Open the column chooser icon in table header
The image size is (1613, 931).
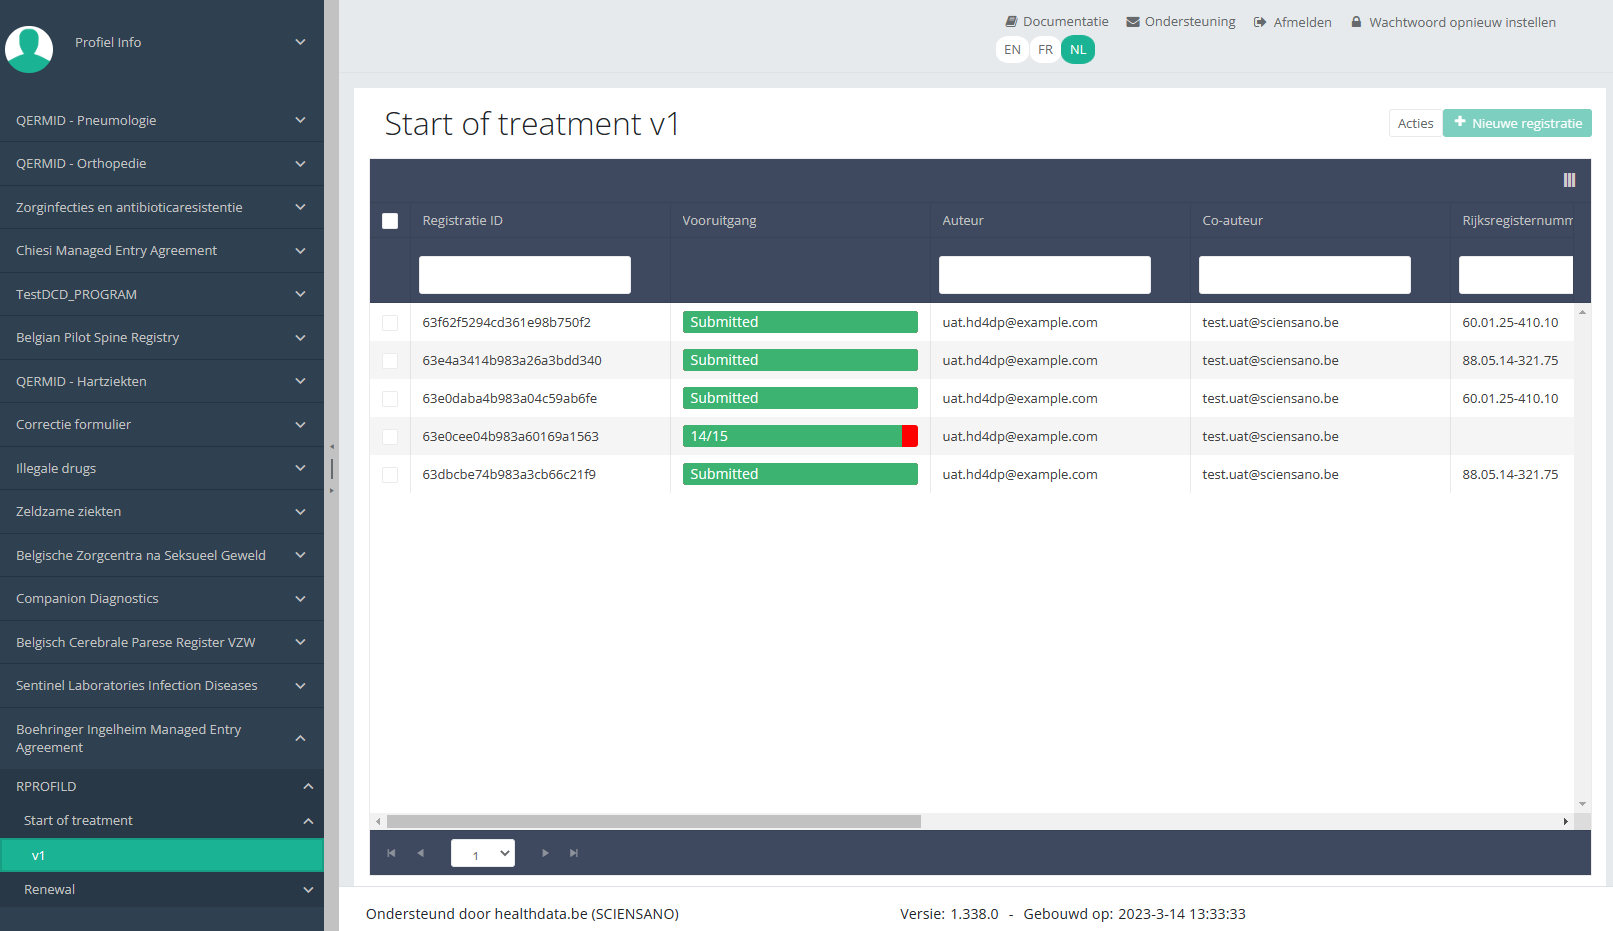[x=1569, y=180]
